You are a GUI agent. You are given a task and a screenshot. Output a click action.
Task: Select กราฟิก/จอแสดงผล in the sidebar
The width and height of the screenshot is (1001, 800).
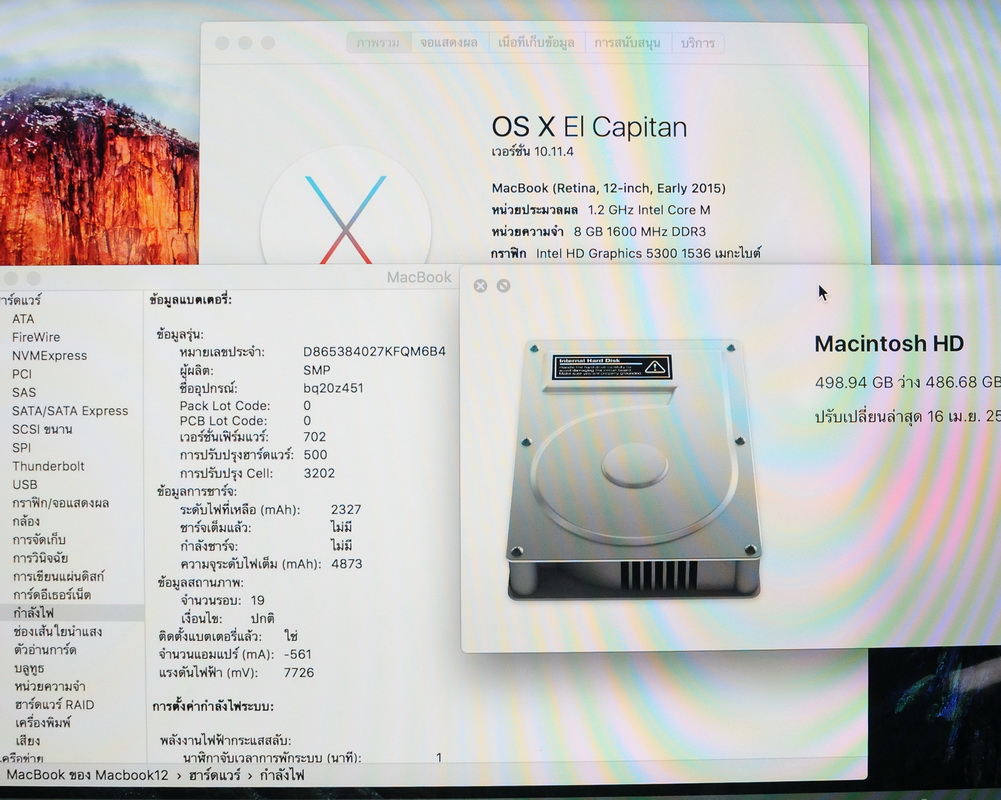click(61, 503)
